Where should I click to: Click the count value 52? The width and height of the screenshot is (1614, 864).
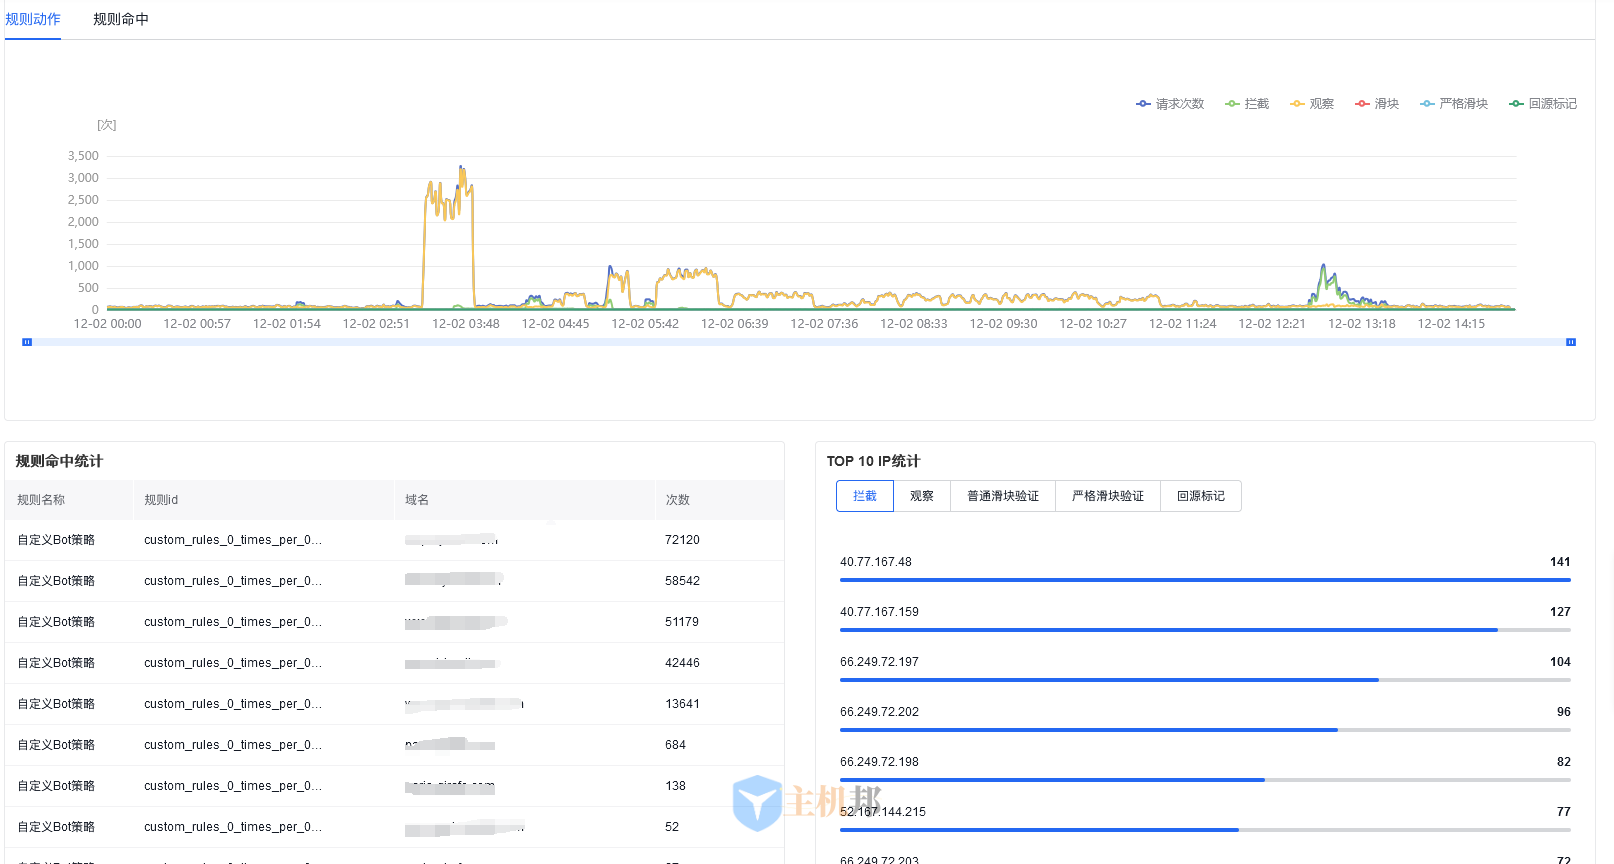coord(672,827)
